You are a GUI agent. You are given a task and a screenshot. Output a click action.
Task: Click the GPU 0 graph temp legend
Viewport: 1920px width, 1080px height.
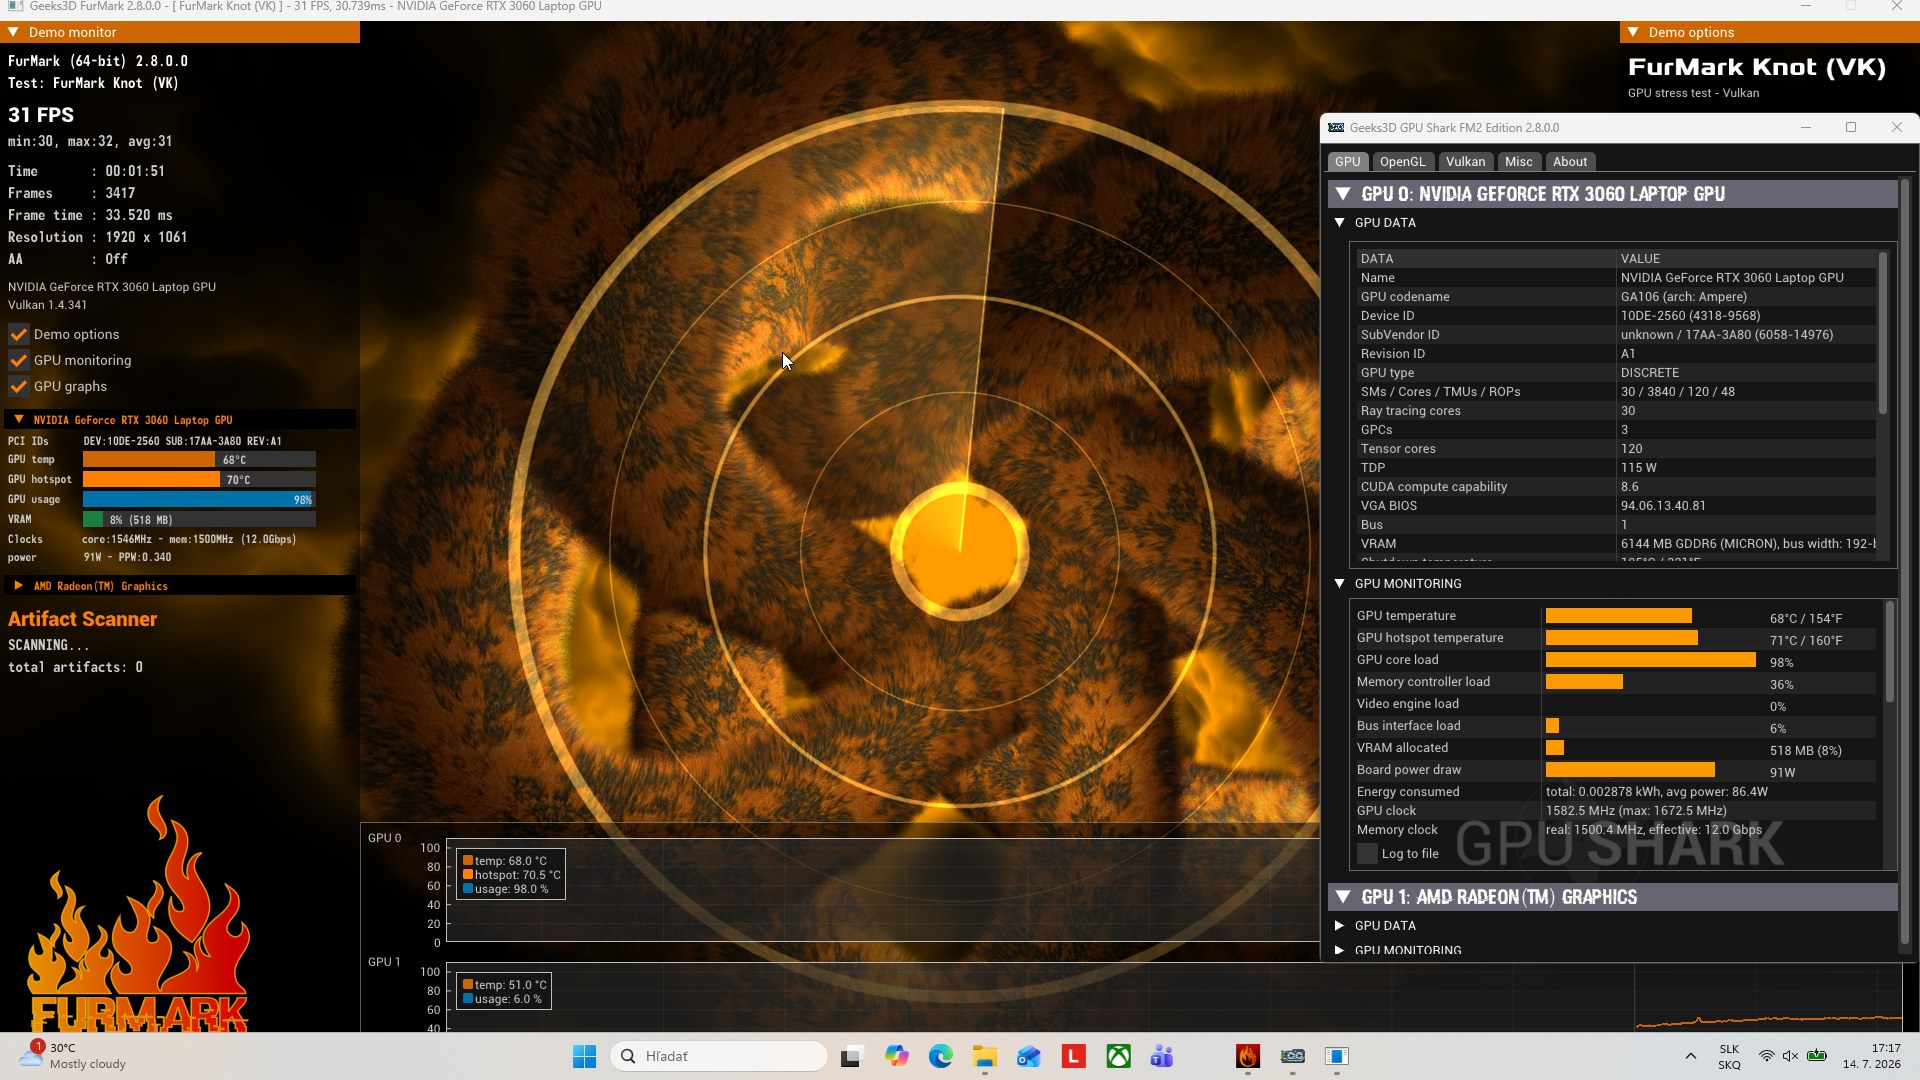click(x=505, y=861)
